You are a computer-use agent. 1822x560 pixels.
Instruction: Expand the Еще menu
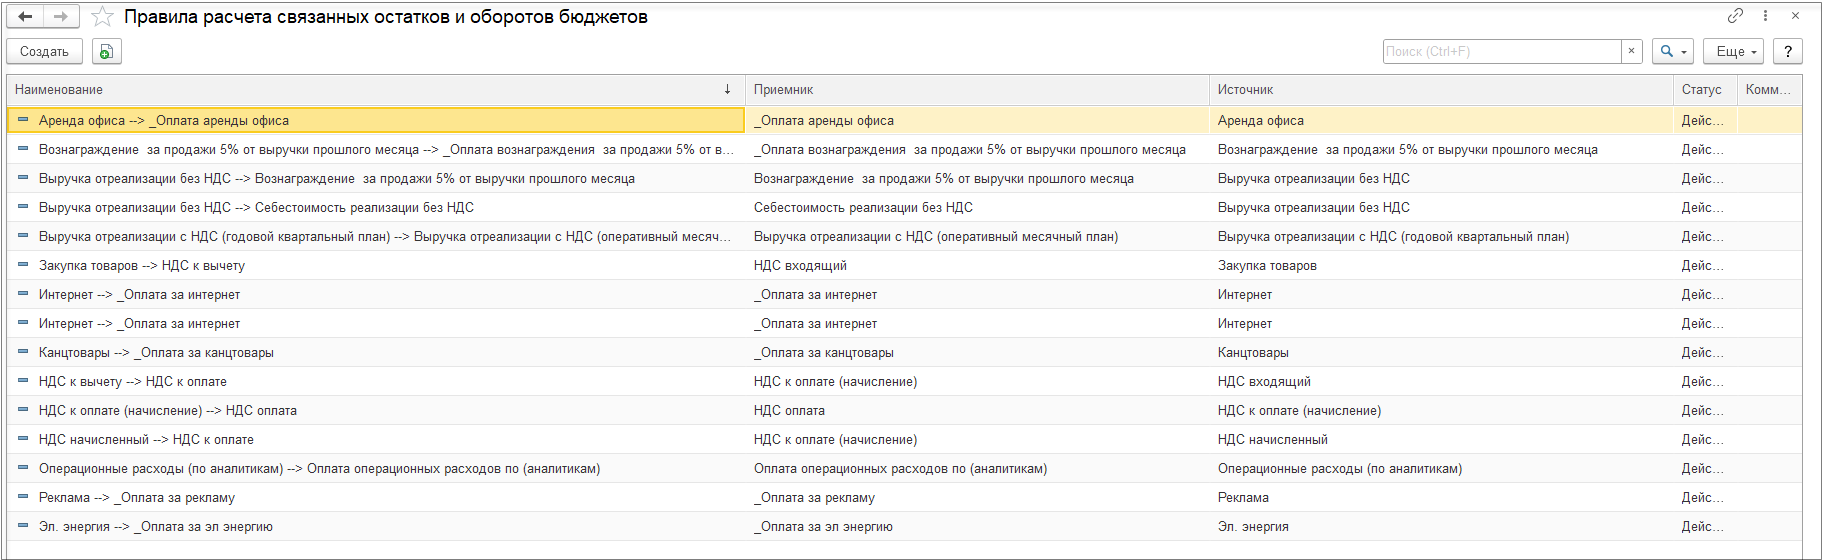[1736, 51]
